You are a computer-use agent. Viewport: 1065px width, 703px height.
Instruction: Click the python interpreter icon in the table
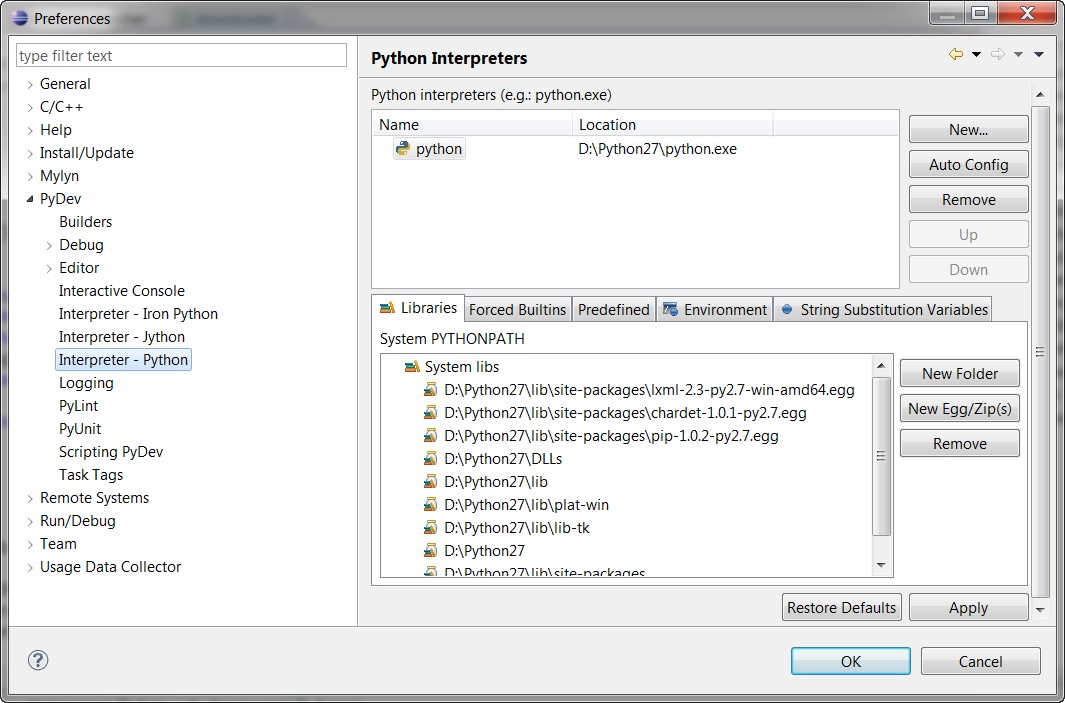[403, 149]
